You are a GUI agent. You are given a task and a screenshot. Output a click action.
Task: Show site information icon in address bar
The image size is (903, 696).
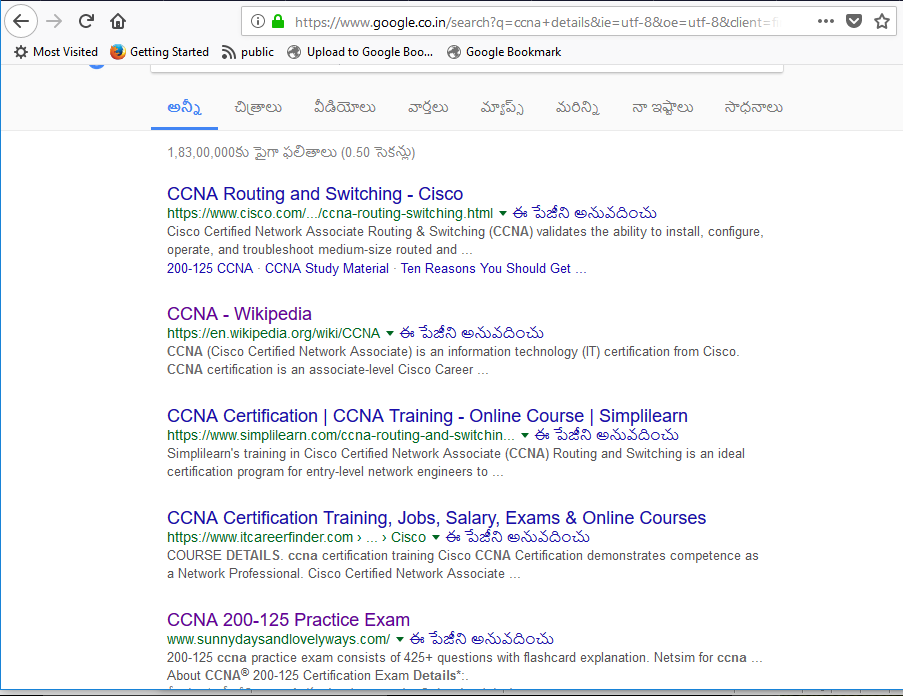coord(257,22)
